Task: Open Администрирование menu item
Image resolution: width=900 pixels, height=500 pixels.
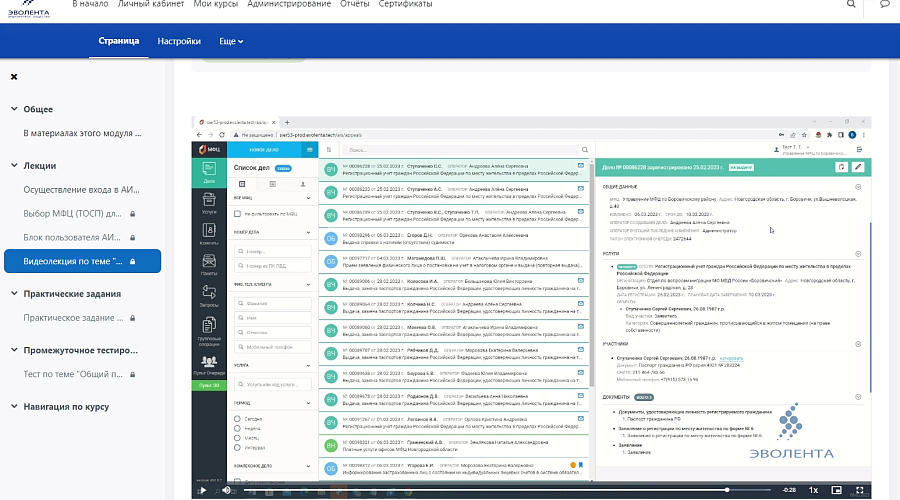Action: (x=289, y=4)
